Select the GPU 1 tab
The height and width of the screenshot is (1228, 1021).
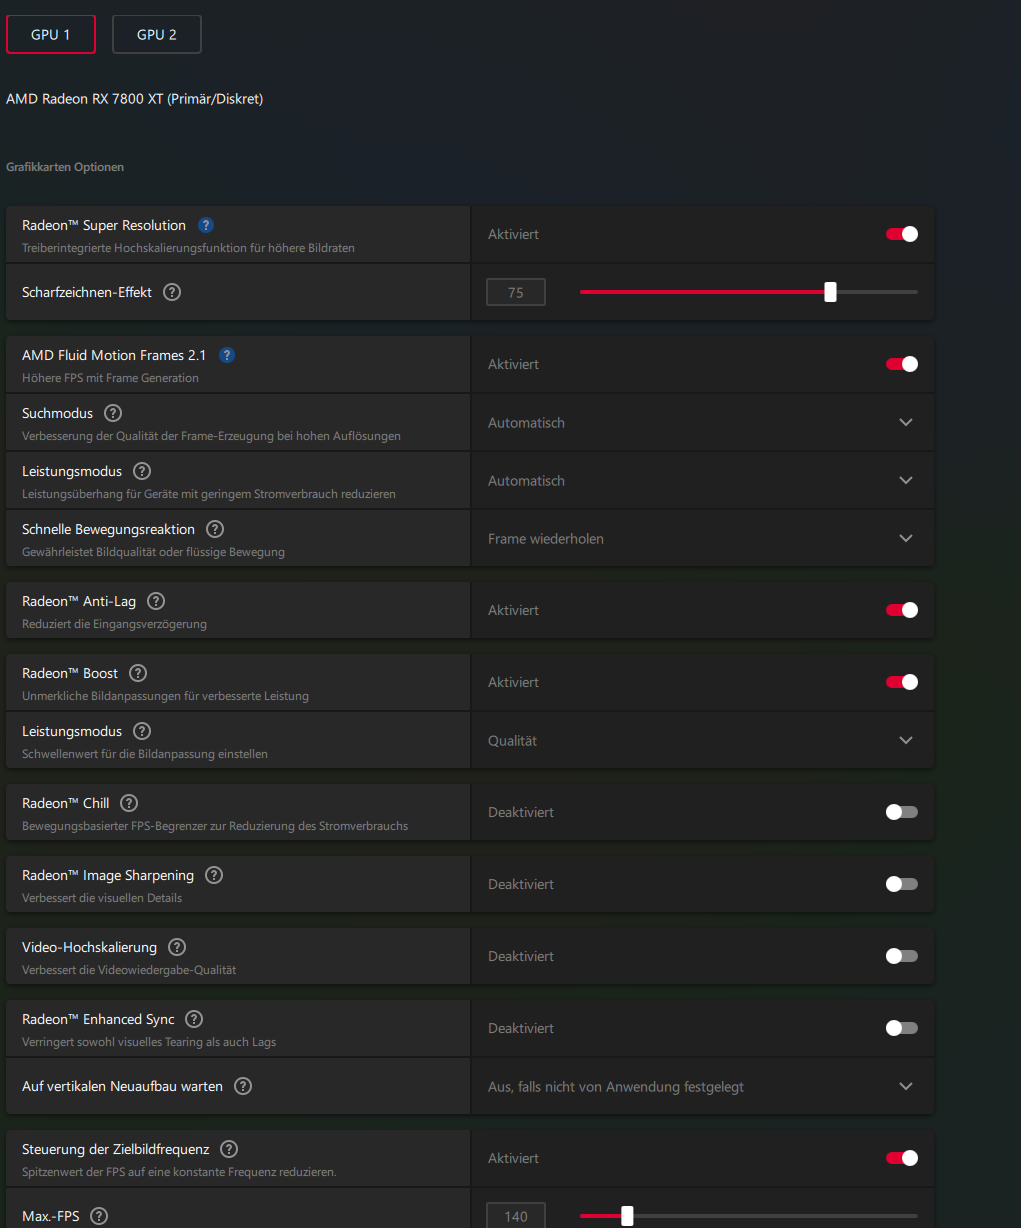coord(51,34)
